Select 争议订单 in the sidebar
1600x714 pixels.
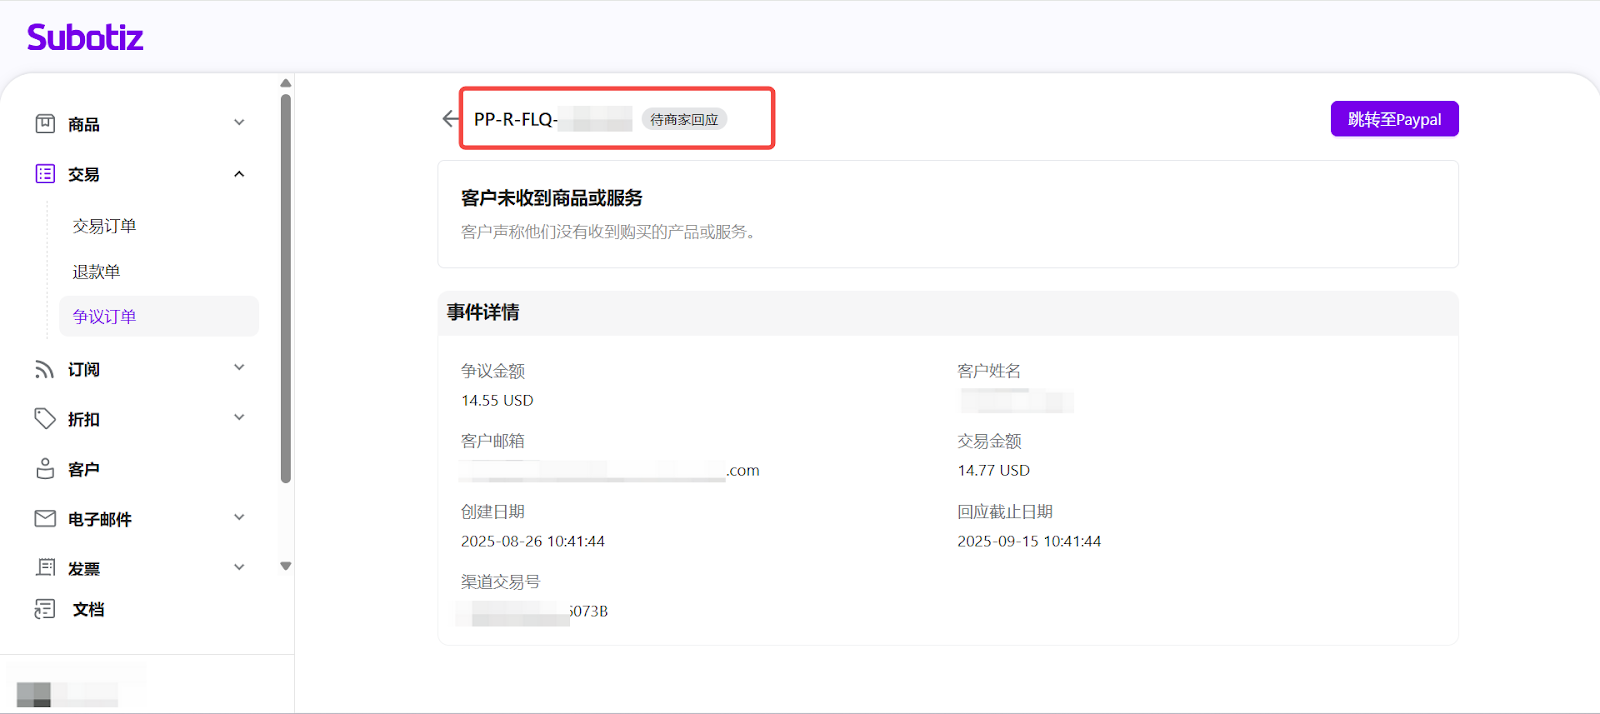104,317
